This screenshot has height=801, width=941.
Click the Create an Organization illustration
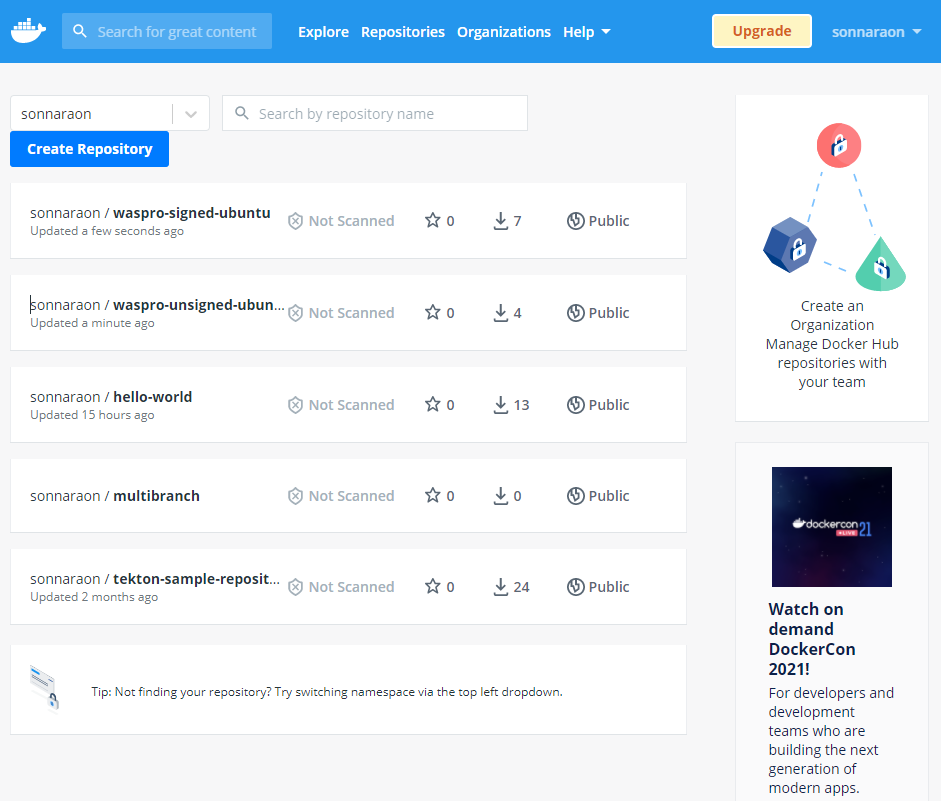point(834,207)
